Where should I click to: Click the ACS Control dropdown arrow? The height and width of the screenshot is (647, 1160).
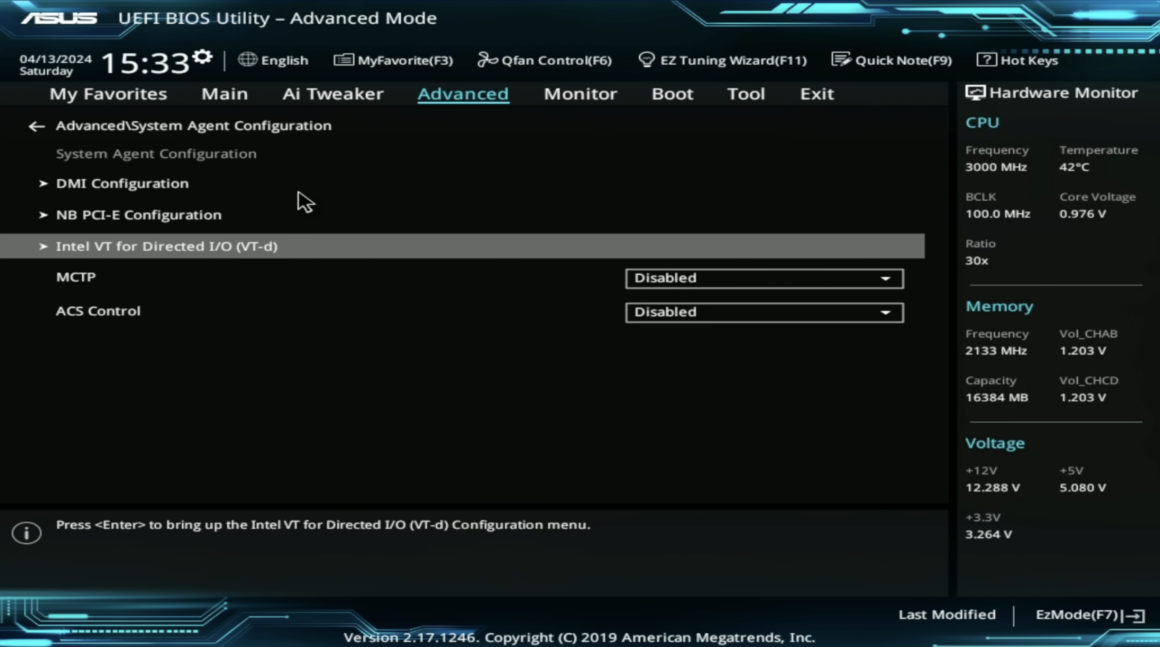886,313
